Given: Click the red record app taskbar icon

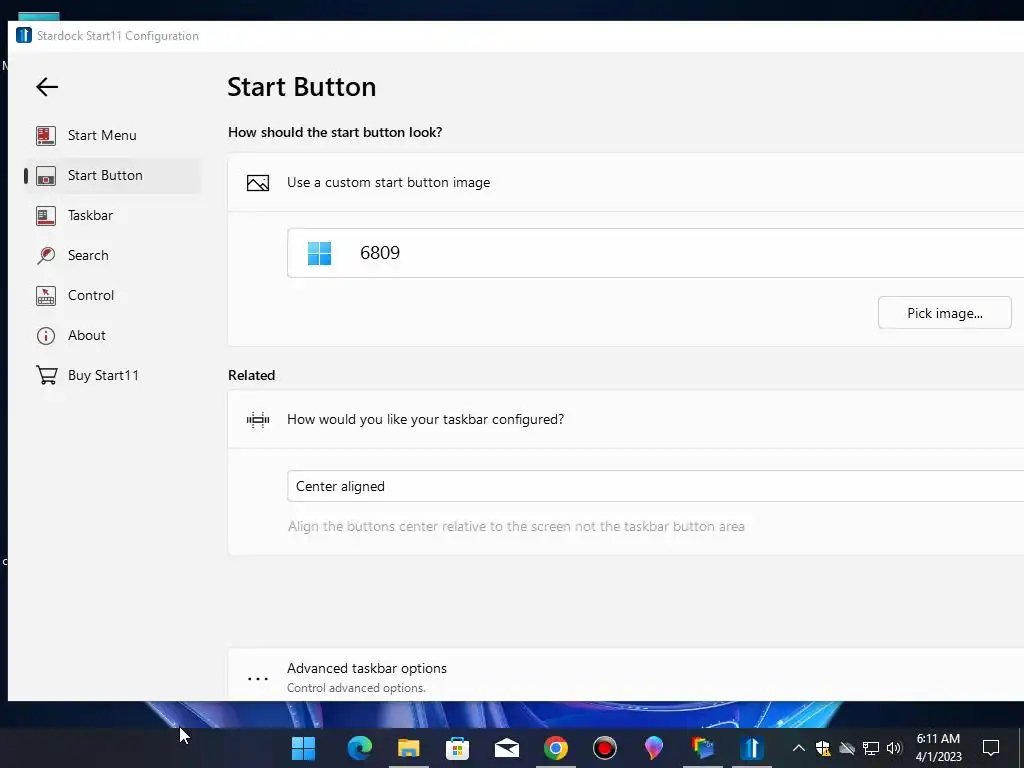Looking at the screenshot, I should pyautogui.click(x=605, y=748).
